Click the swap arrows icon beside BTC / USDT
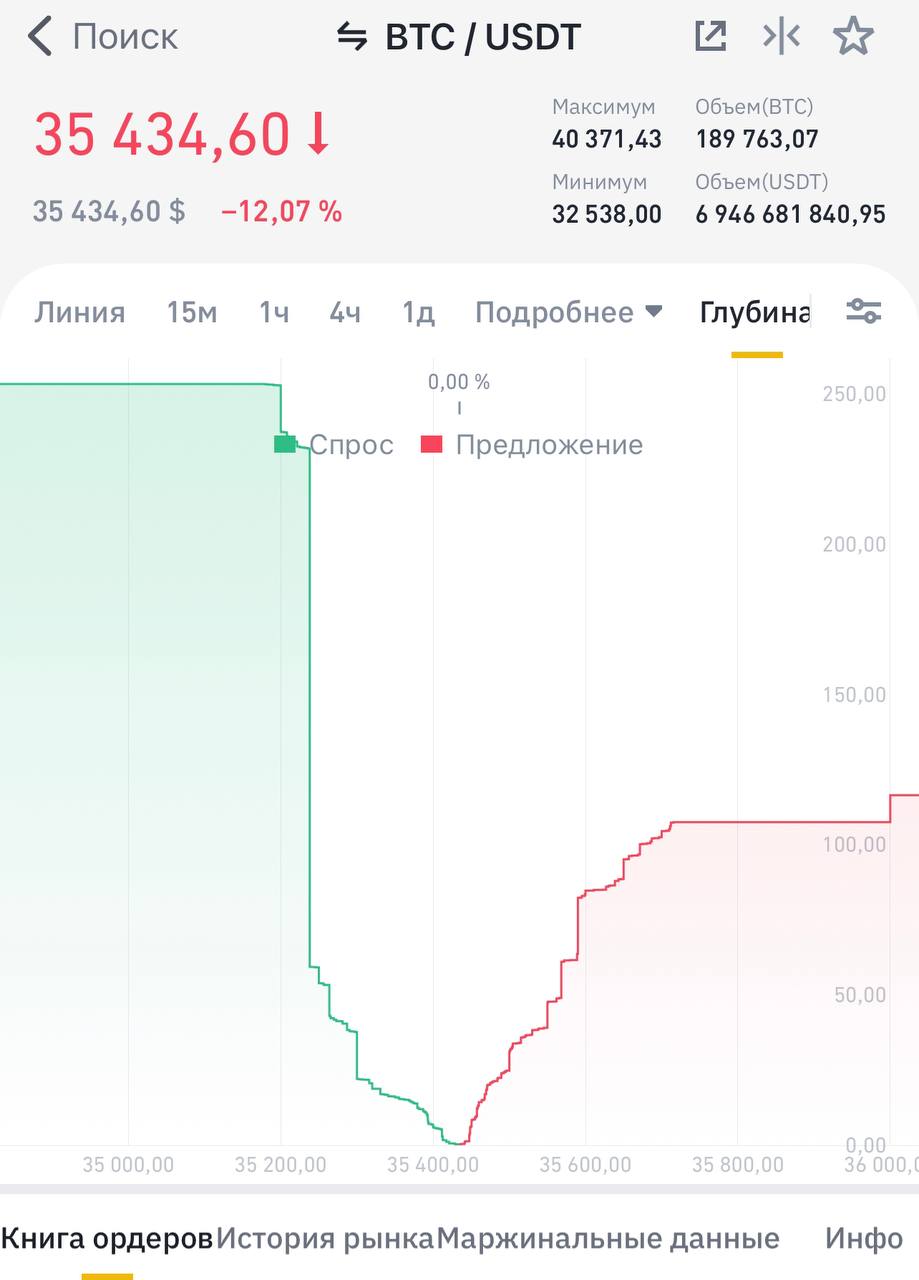The image size is (919, 1280). [x=351, y=38]
